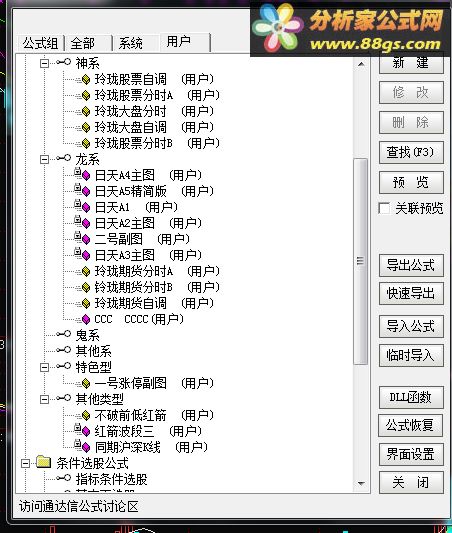Switch to the 用户 tab
Image resolution: width=452 pixels, height=533 pixels.
[185, 42]
